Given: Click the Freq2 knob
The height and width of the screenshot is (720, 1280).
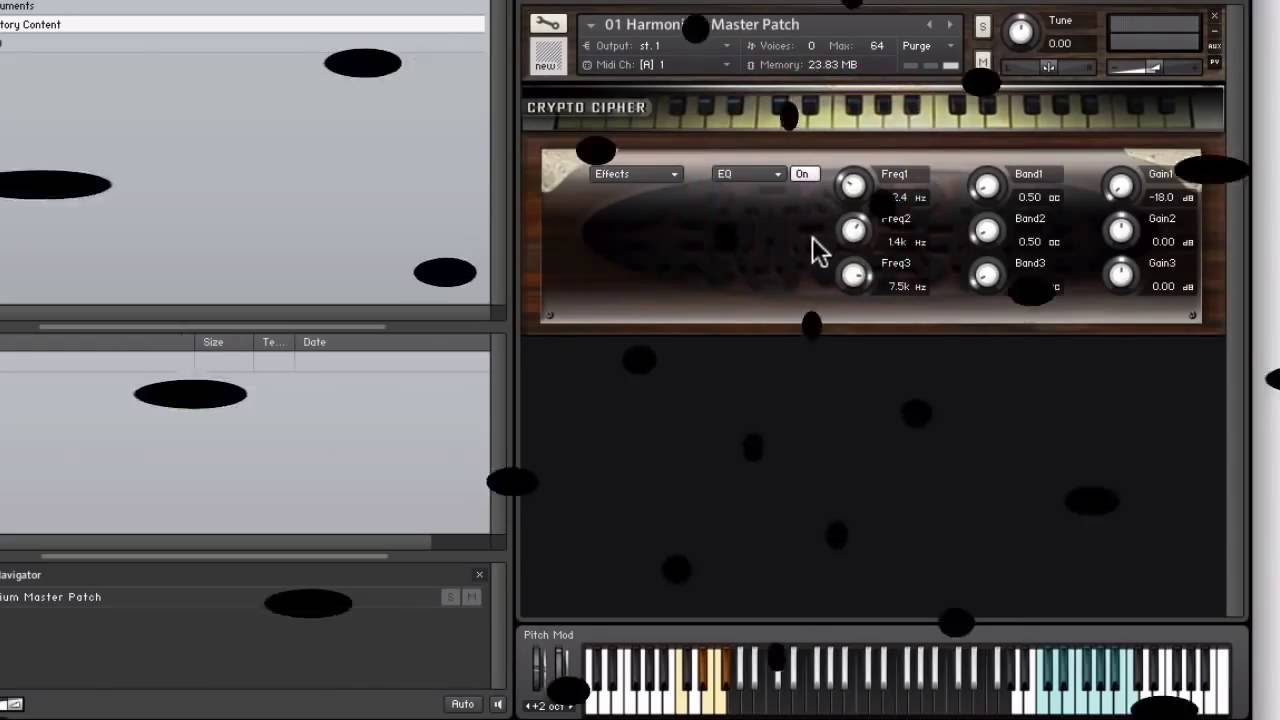Looking at the screenshot, I should (853, 230).
